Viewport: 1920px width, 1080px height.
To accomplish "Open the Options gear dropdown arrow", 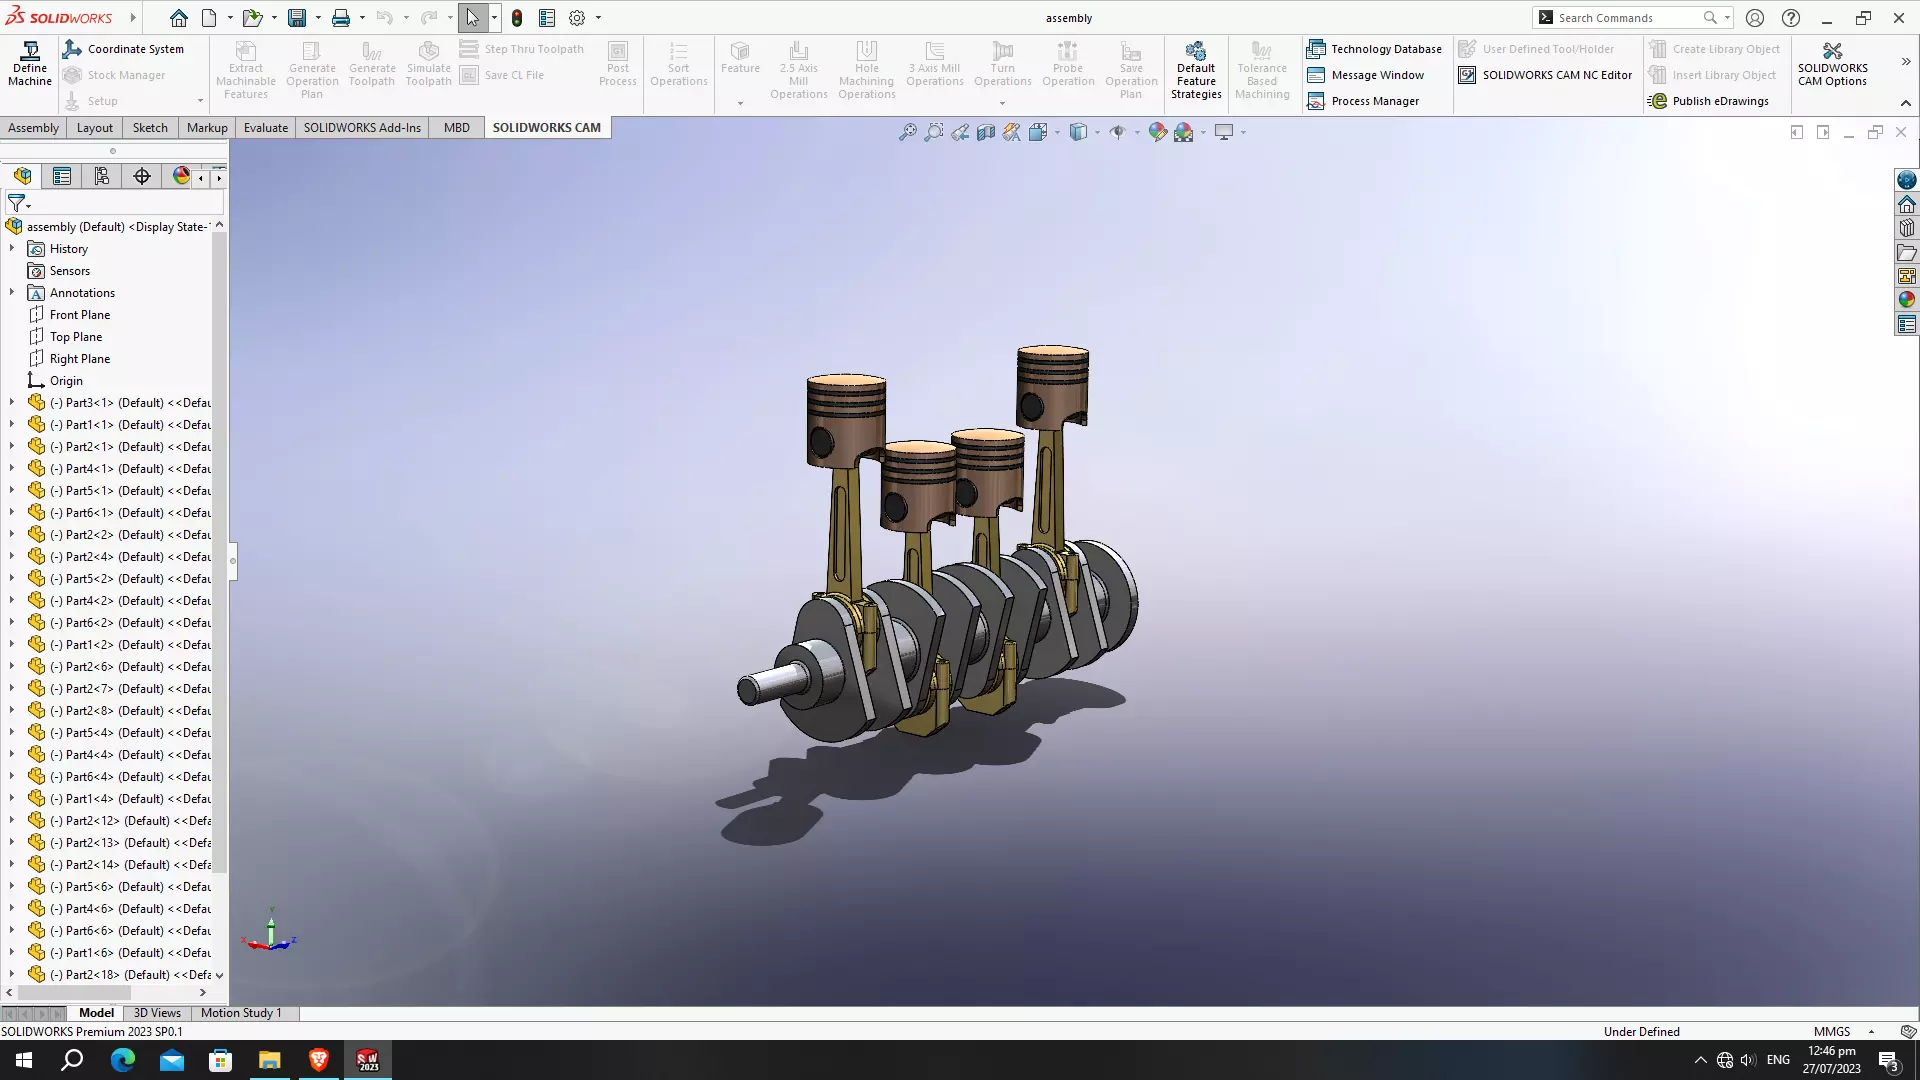I will [x=598, y=18].
